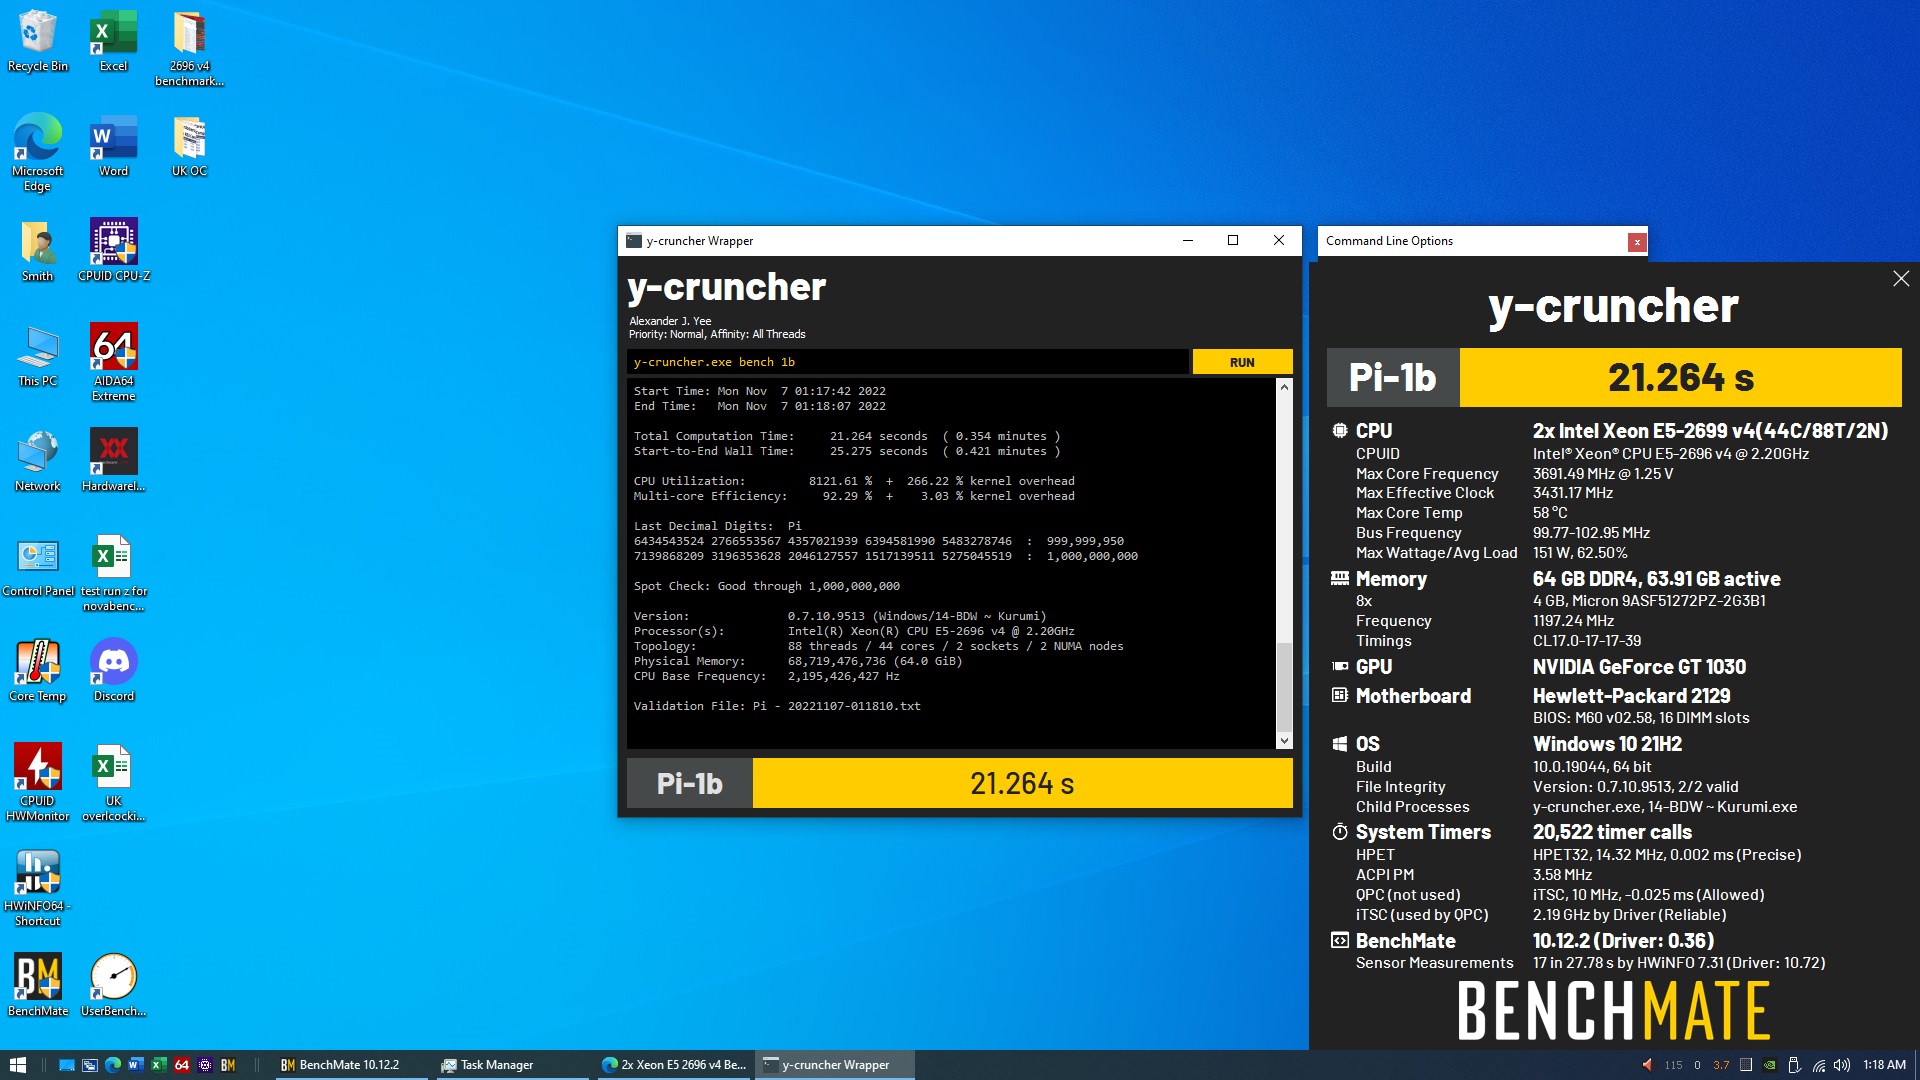Click scroll-down arrow in y-cruncher output
Image resolution: width=1920 pixels, height=1080 pixels.
point(1284,741)
